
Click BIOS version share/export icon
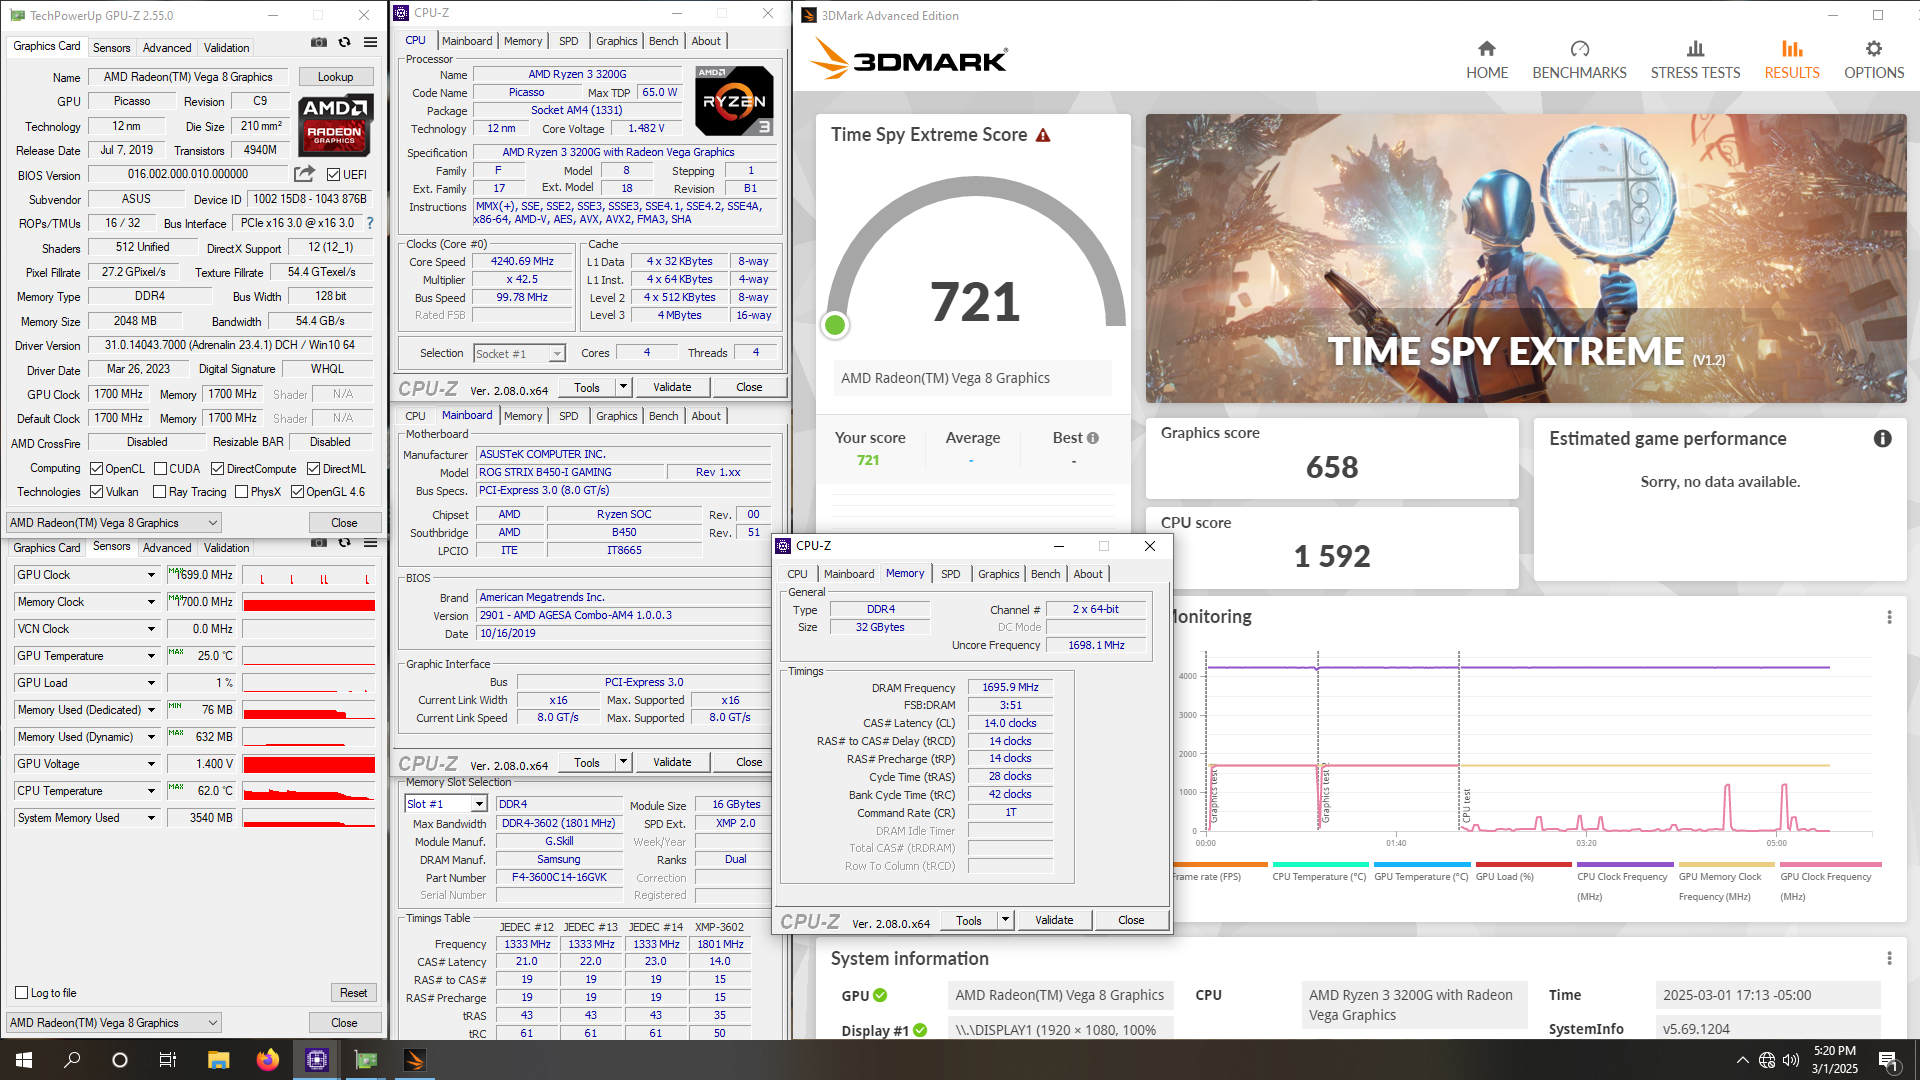click(x=305, y=174)
